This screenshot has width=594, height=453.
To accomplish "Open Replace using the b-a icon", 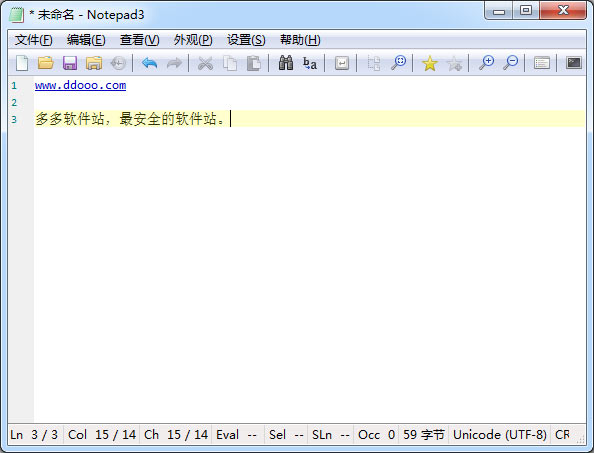I will click(310, 63).
